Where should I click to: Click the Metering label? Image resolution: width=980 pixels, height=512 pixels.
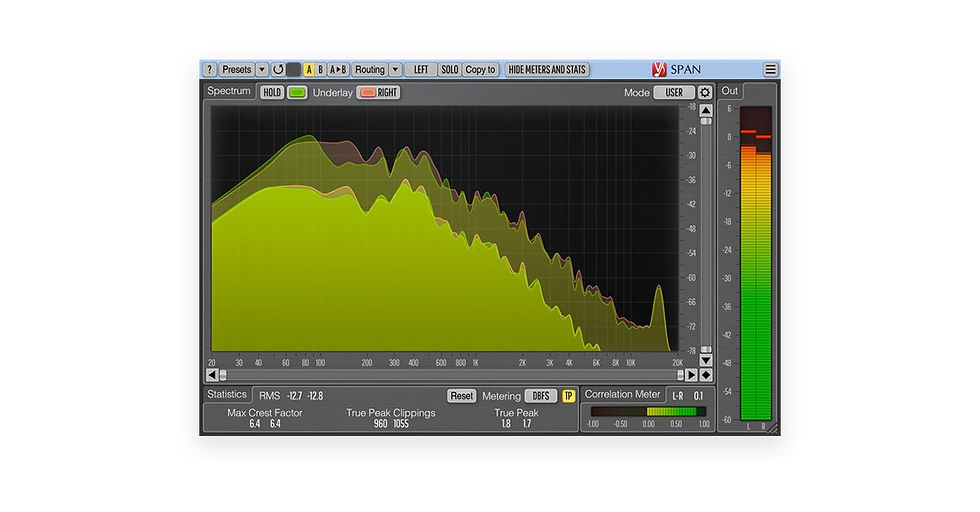[501, 396]
